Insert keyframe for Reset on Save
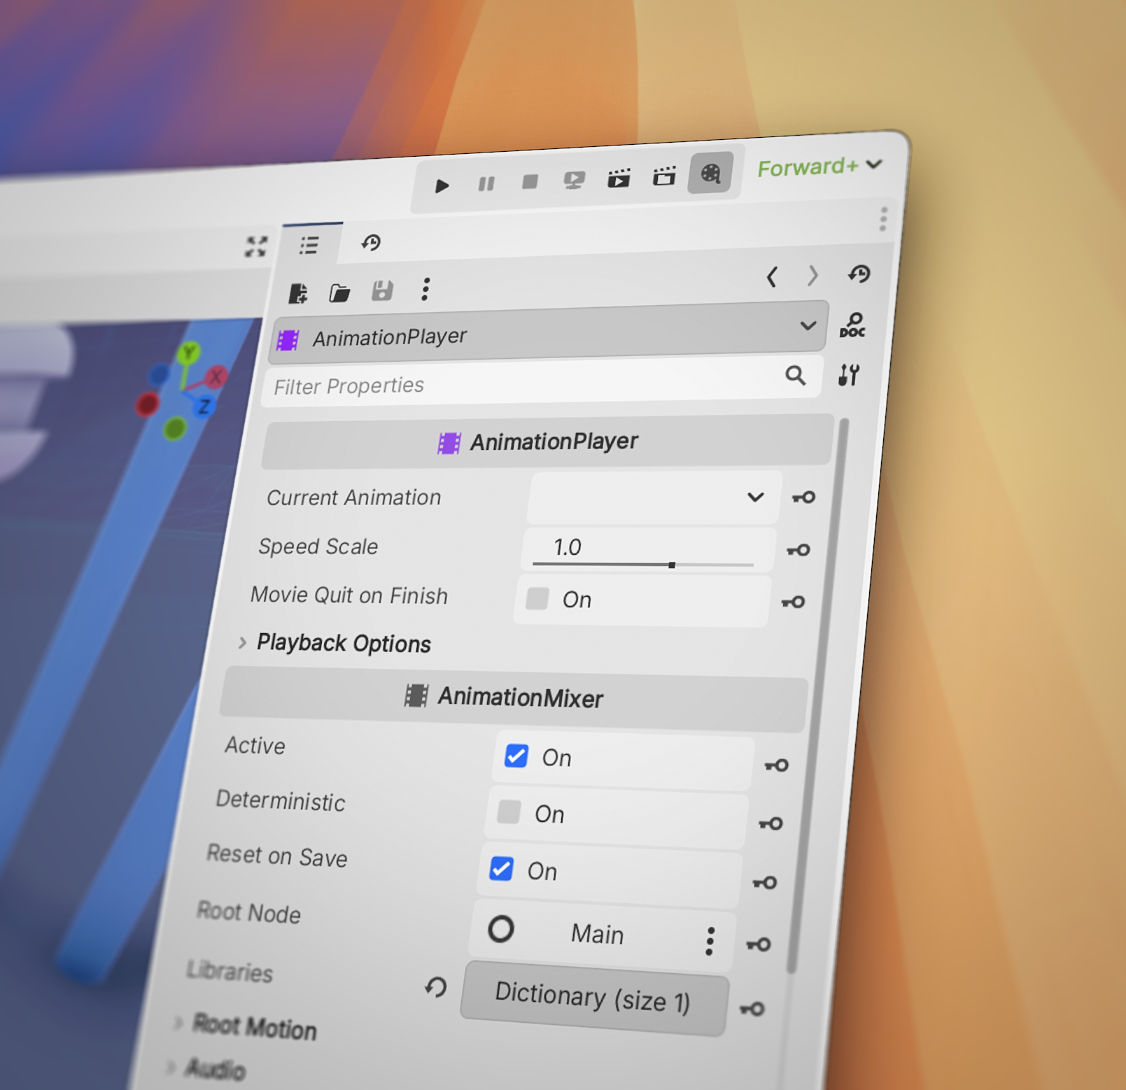 pyautogui.click(x=765, y=882)
